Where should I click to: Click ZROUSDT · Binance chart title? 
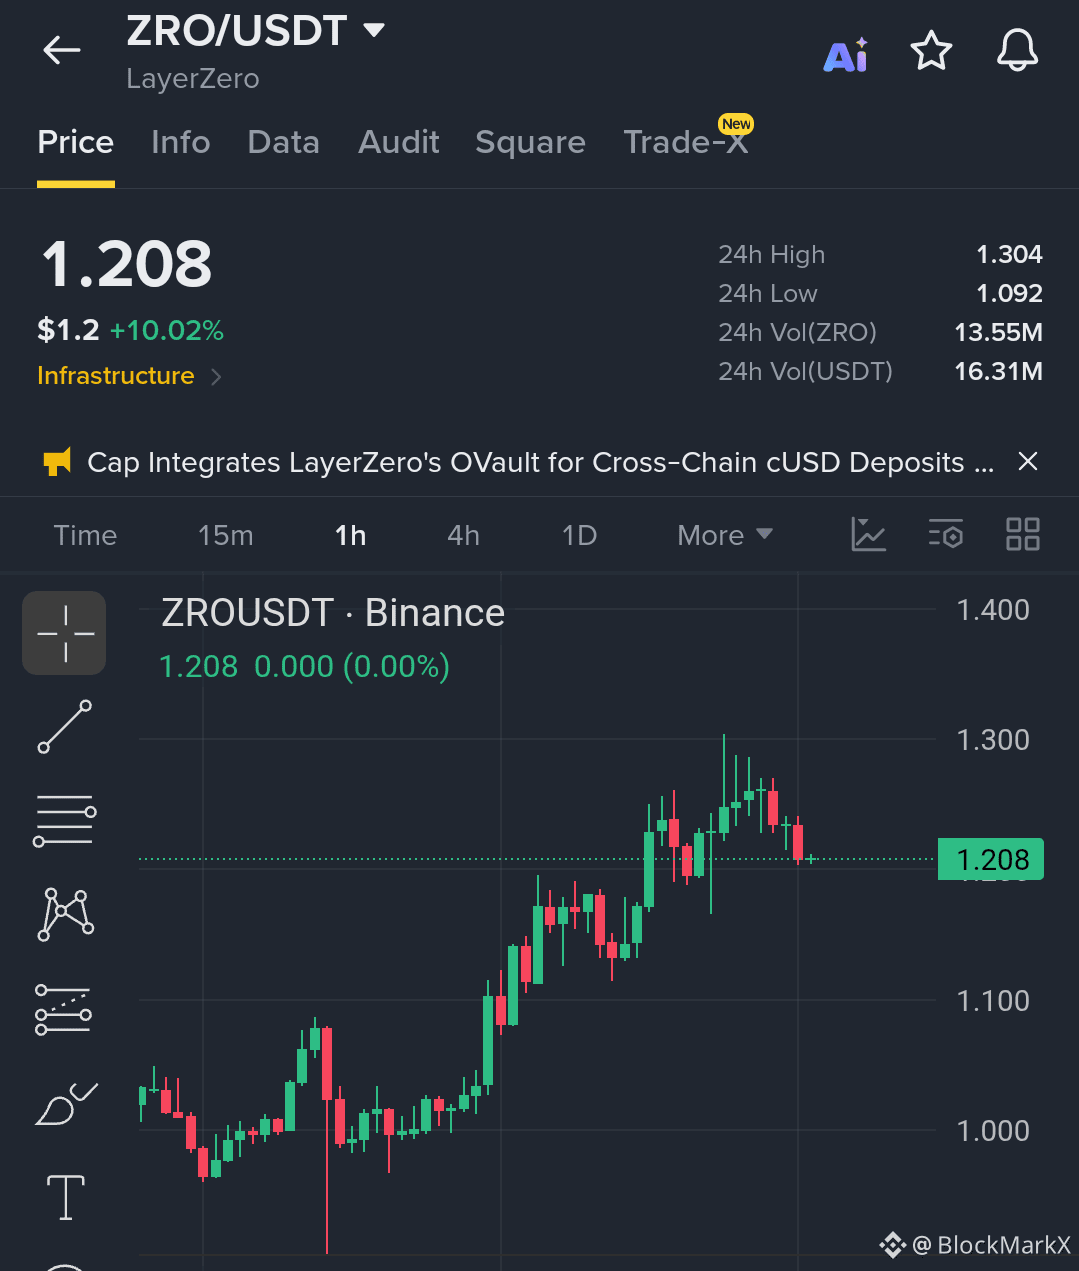(x=333, y=612)
